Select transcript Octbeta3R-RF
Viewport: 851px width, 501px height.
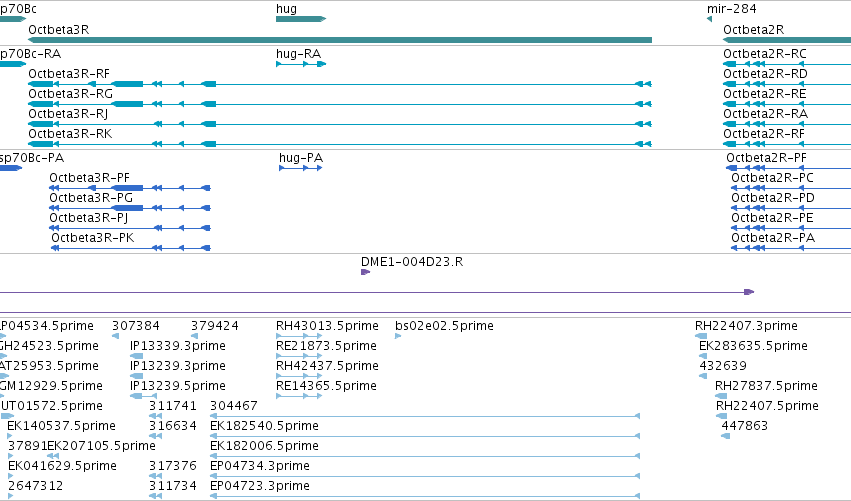69,74
